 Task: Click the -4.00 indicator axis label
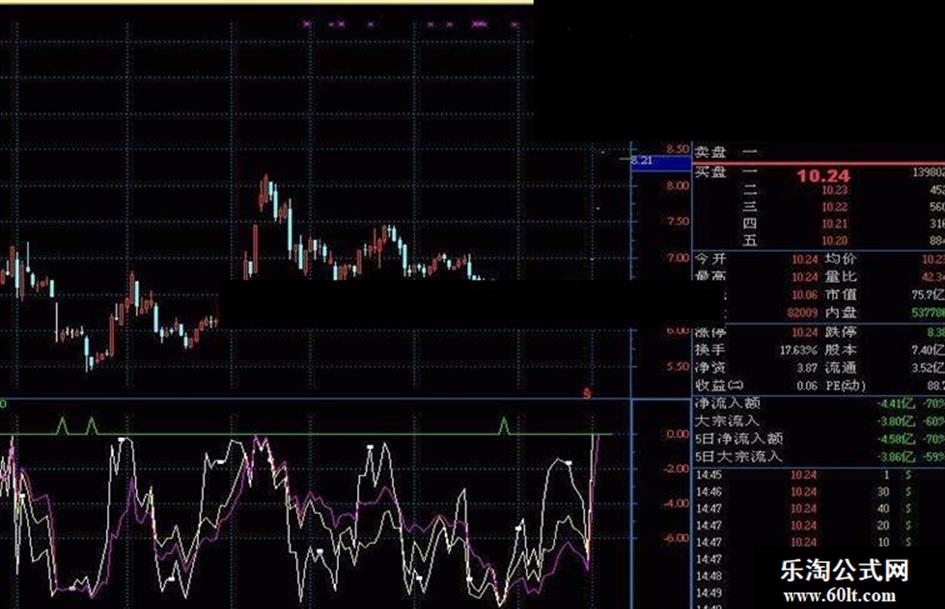pyautogui.click(x=676, y=503)
